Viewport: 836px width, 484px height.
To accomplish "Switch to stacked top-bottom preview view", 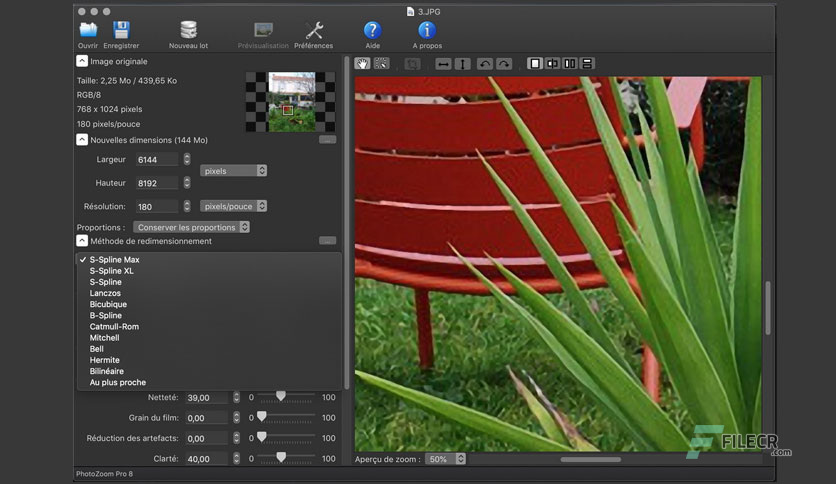I will [x=587, y=64].
